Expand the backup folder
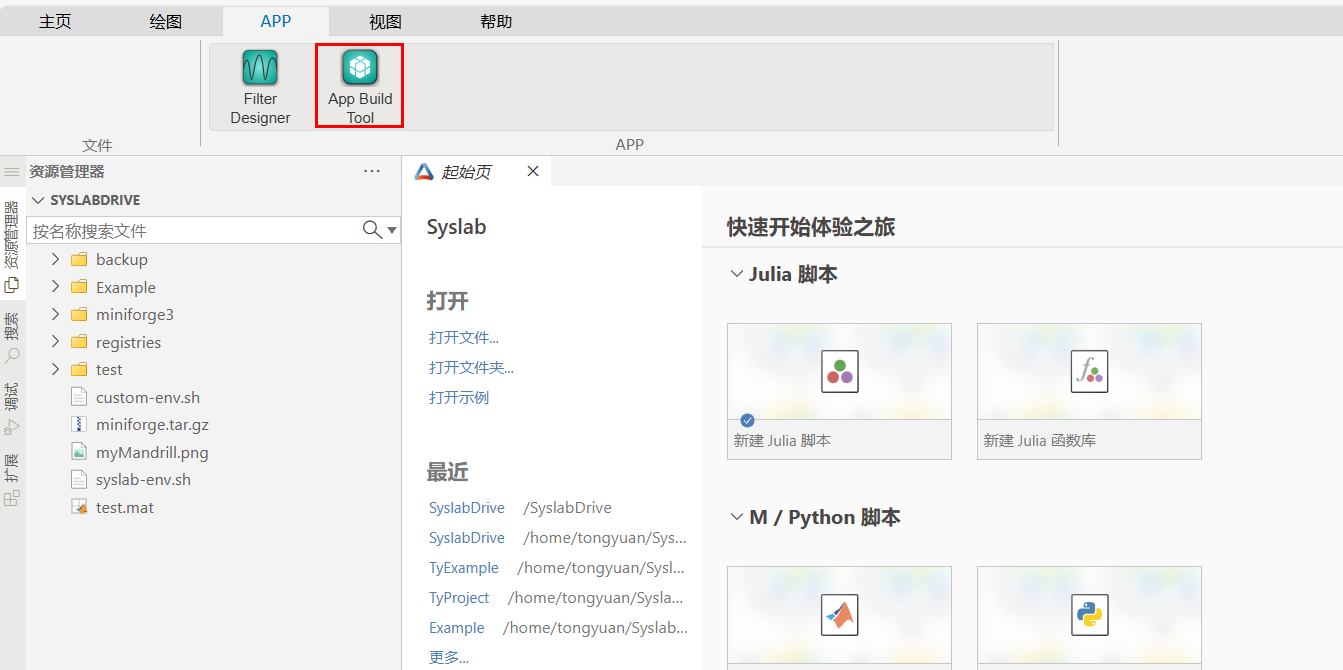The image size is (1343, 670). tap(55, 259)
